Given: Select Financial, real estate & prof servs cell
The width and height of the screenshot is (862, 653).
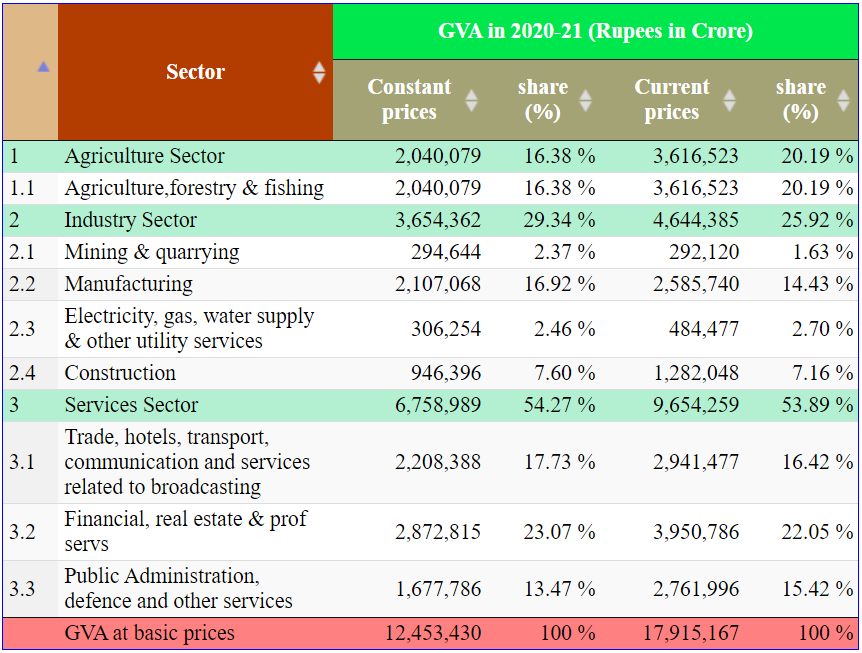Looking at the screenshot, I should 185,531.
